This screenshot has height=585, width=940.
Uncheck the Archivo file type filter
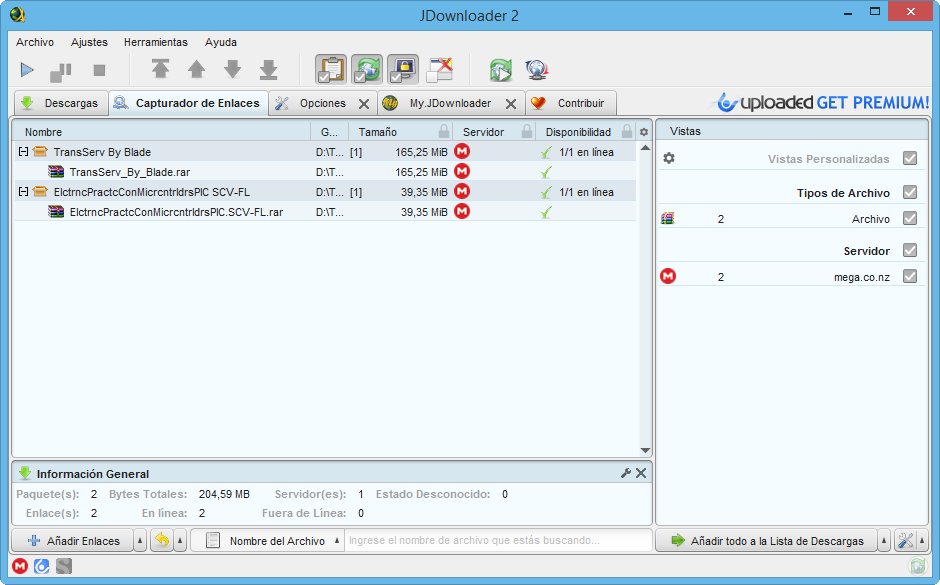[x=910, y=218]
